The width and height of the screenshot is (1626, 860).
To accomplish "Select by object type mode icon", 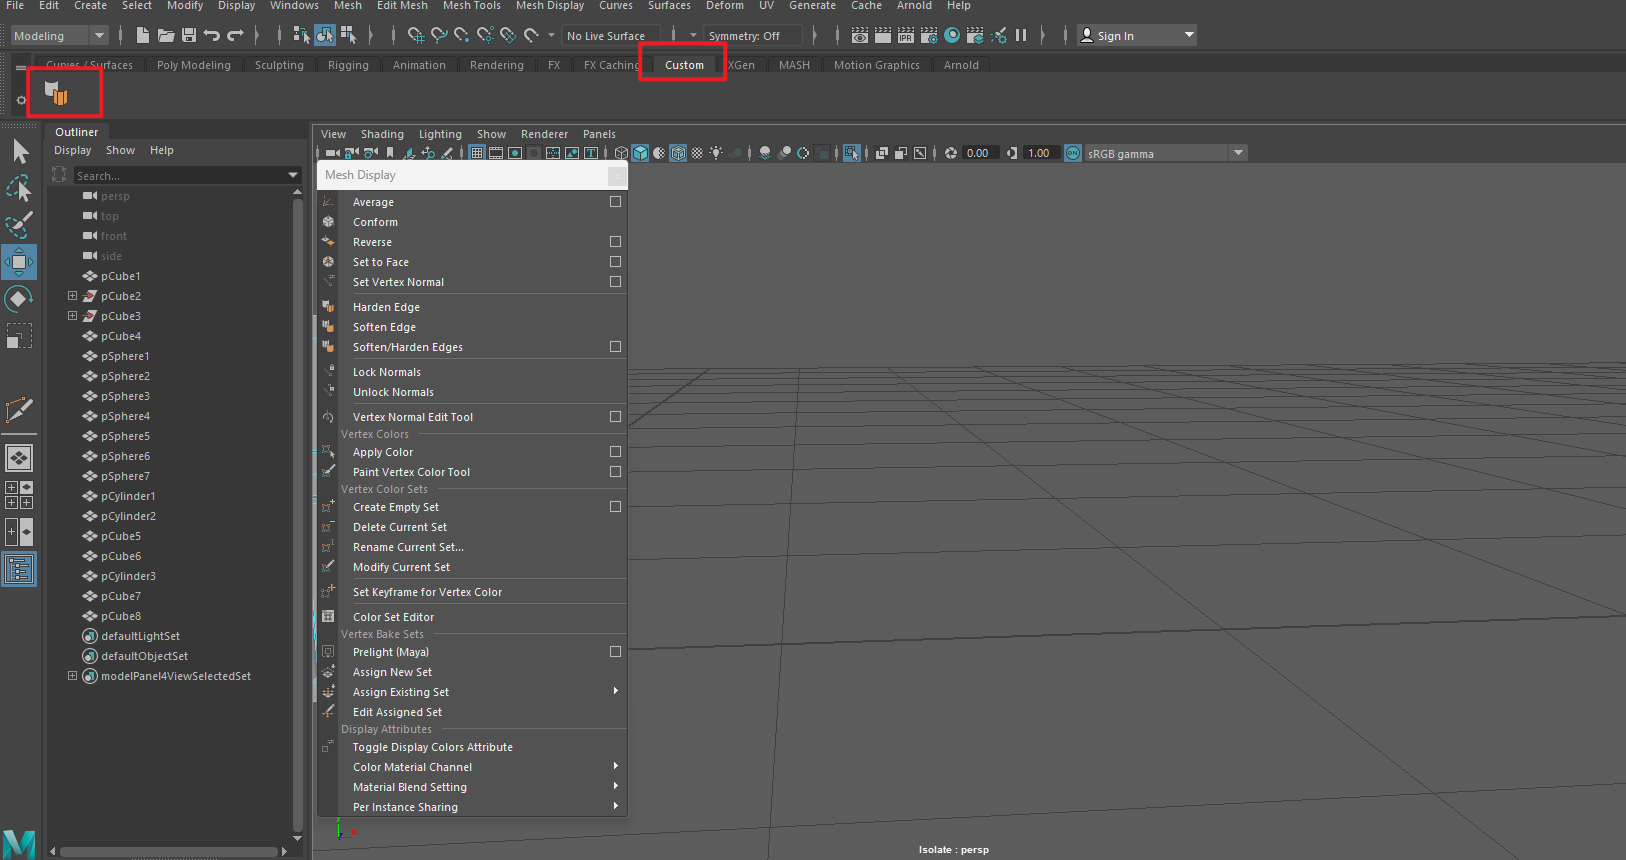I will [x=325, y=35].
